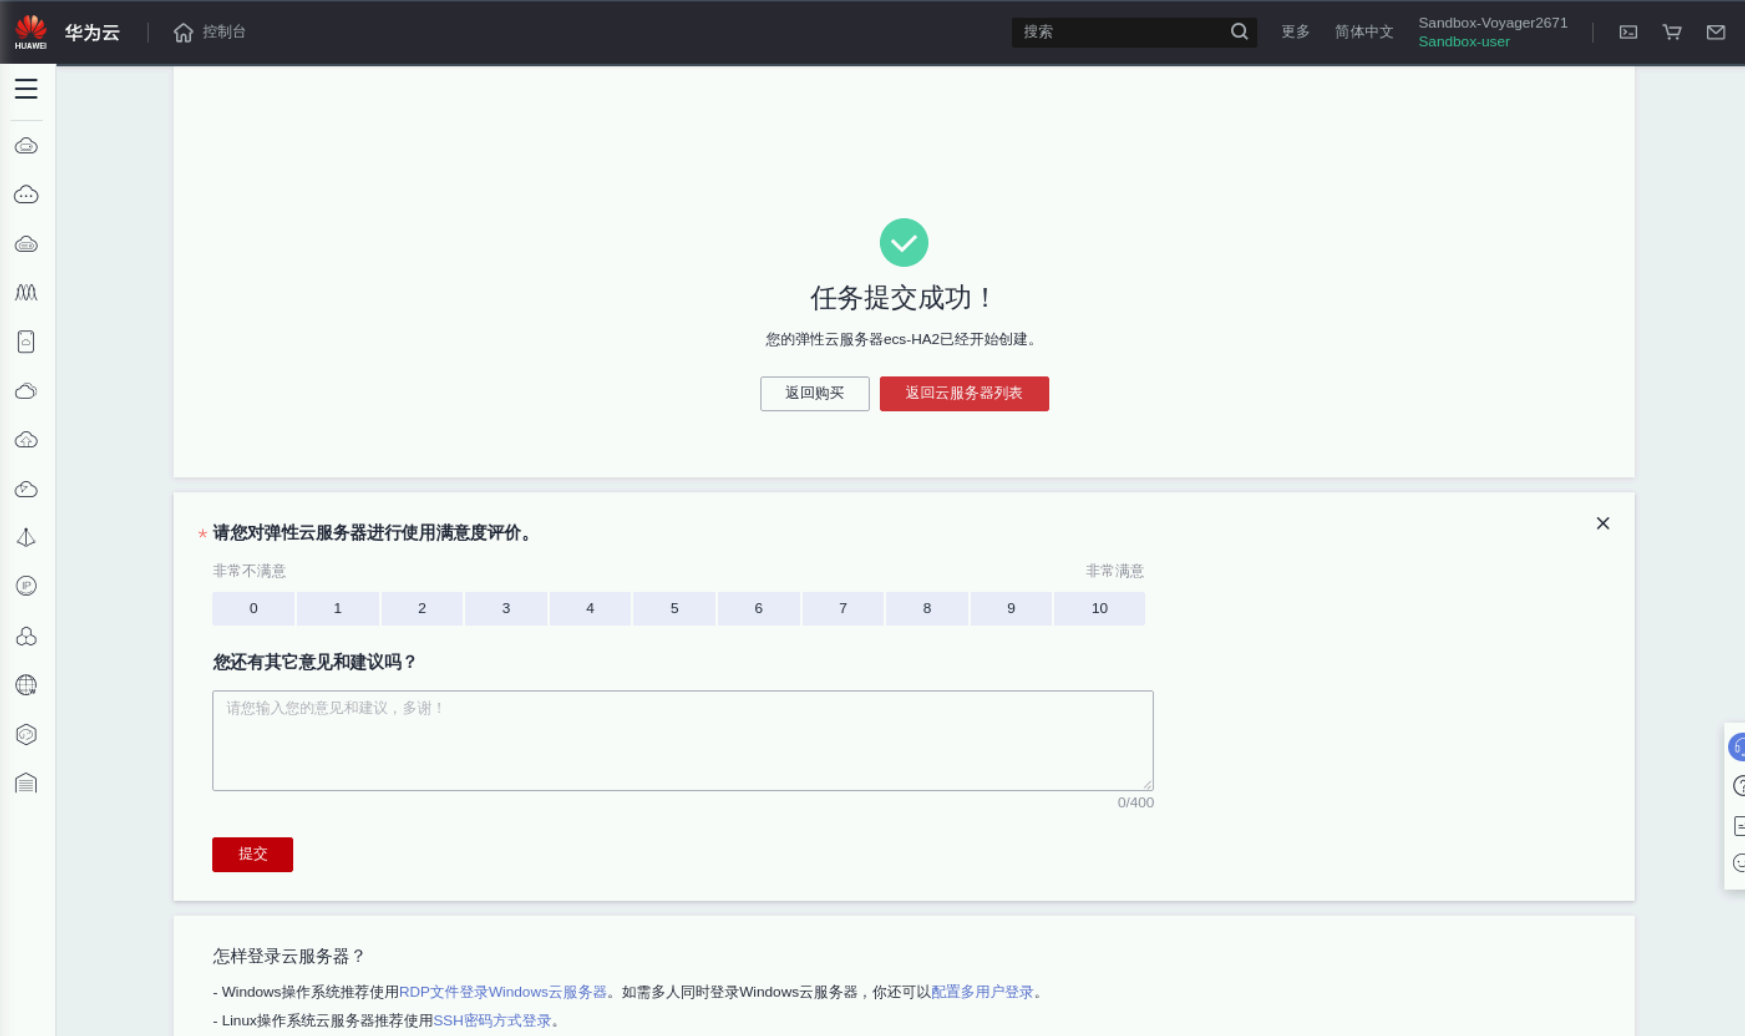Image resolution: width=1745 pixels, height=1036 pixels.
Task: Click the sidebar pyramid icon
Action: point(26,538)
